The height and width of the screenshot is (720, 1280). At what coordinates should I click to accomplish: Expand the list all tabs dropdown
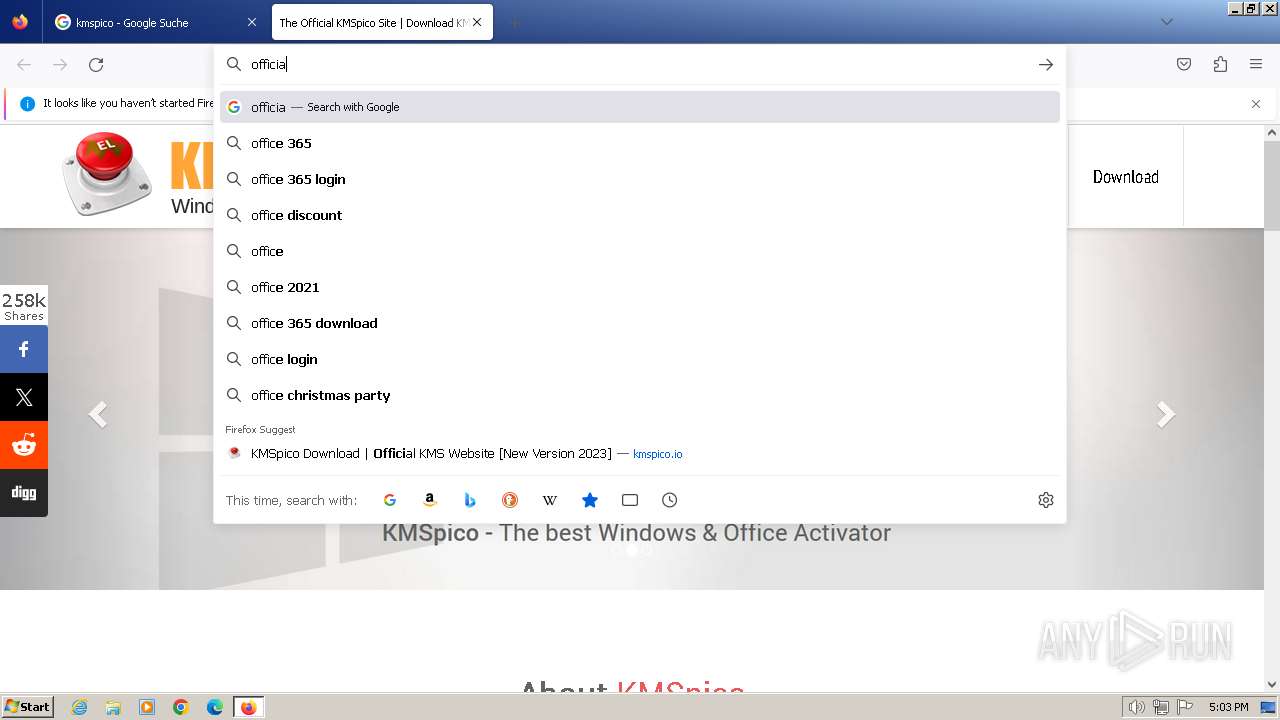click(1166, 22)
